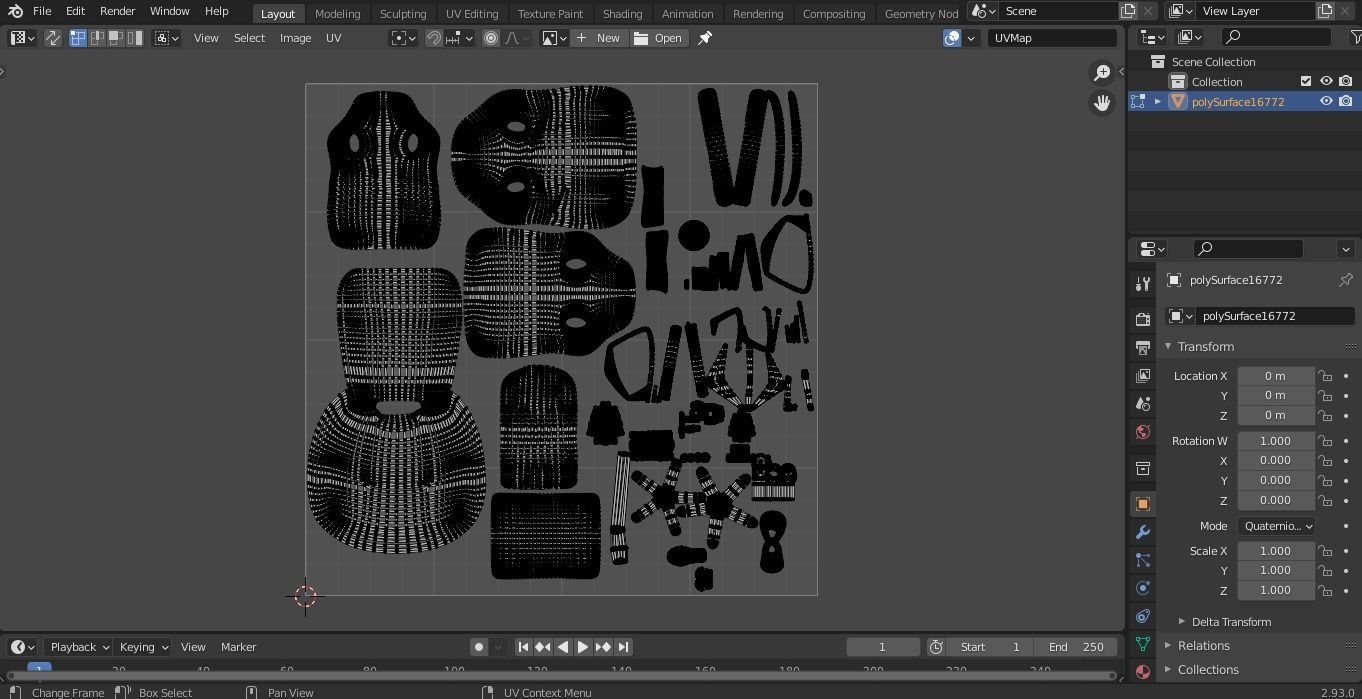The width and height of the screenshot is (1362, 699).
Task: Open Scene properties tab
Action: (1143, 403)
